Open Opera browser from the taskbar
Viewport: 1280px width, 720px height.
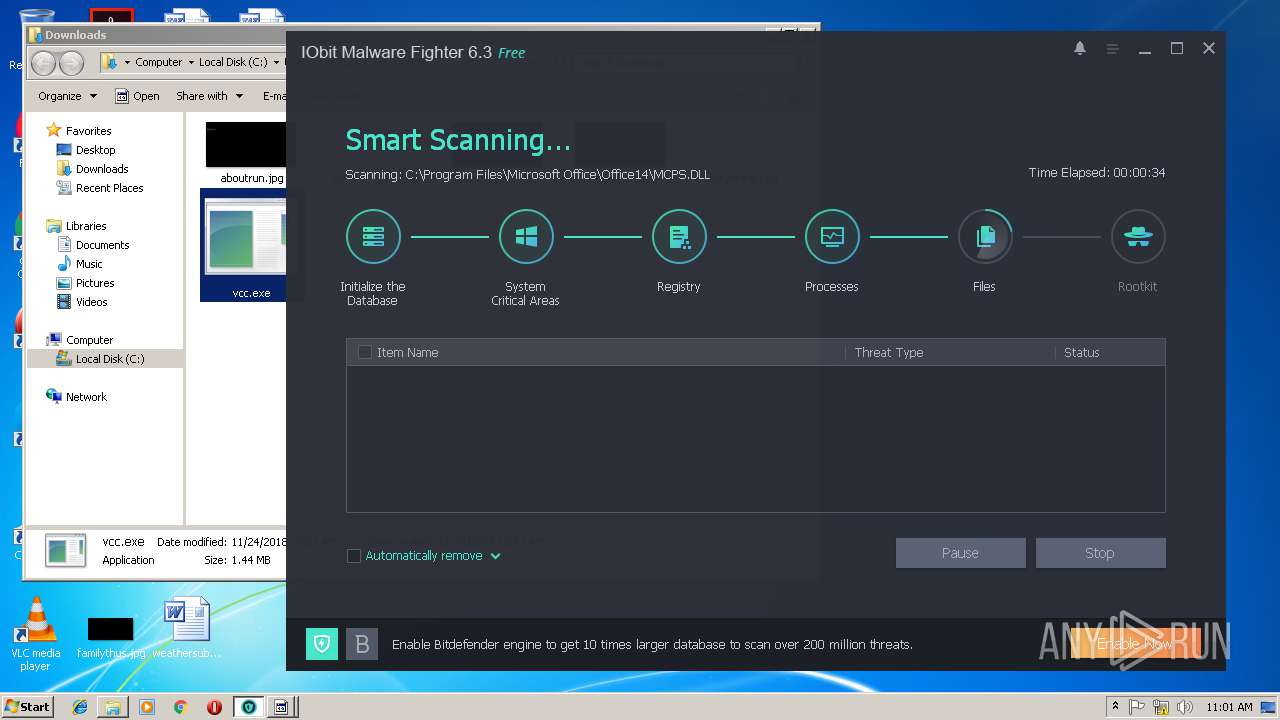click(x=214, y=707)
